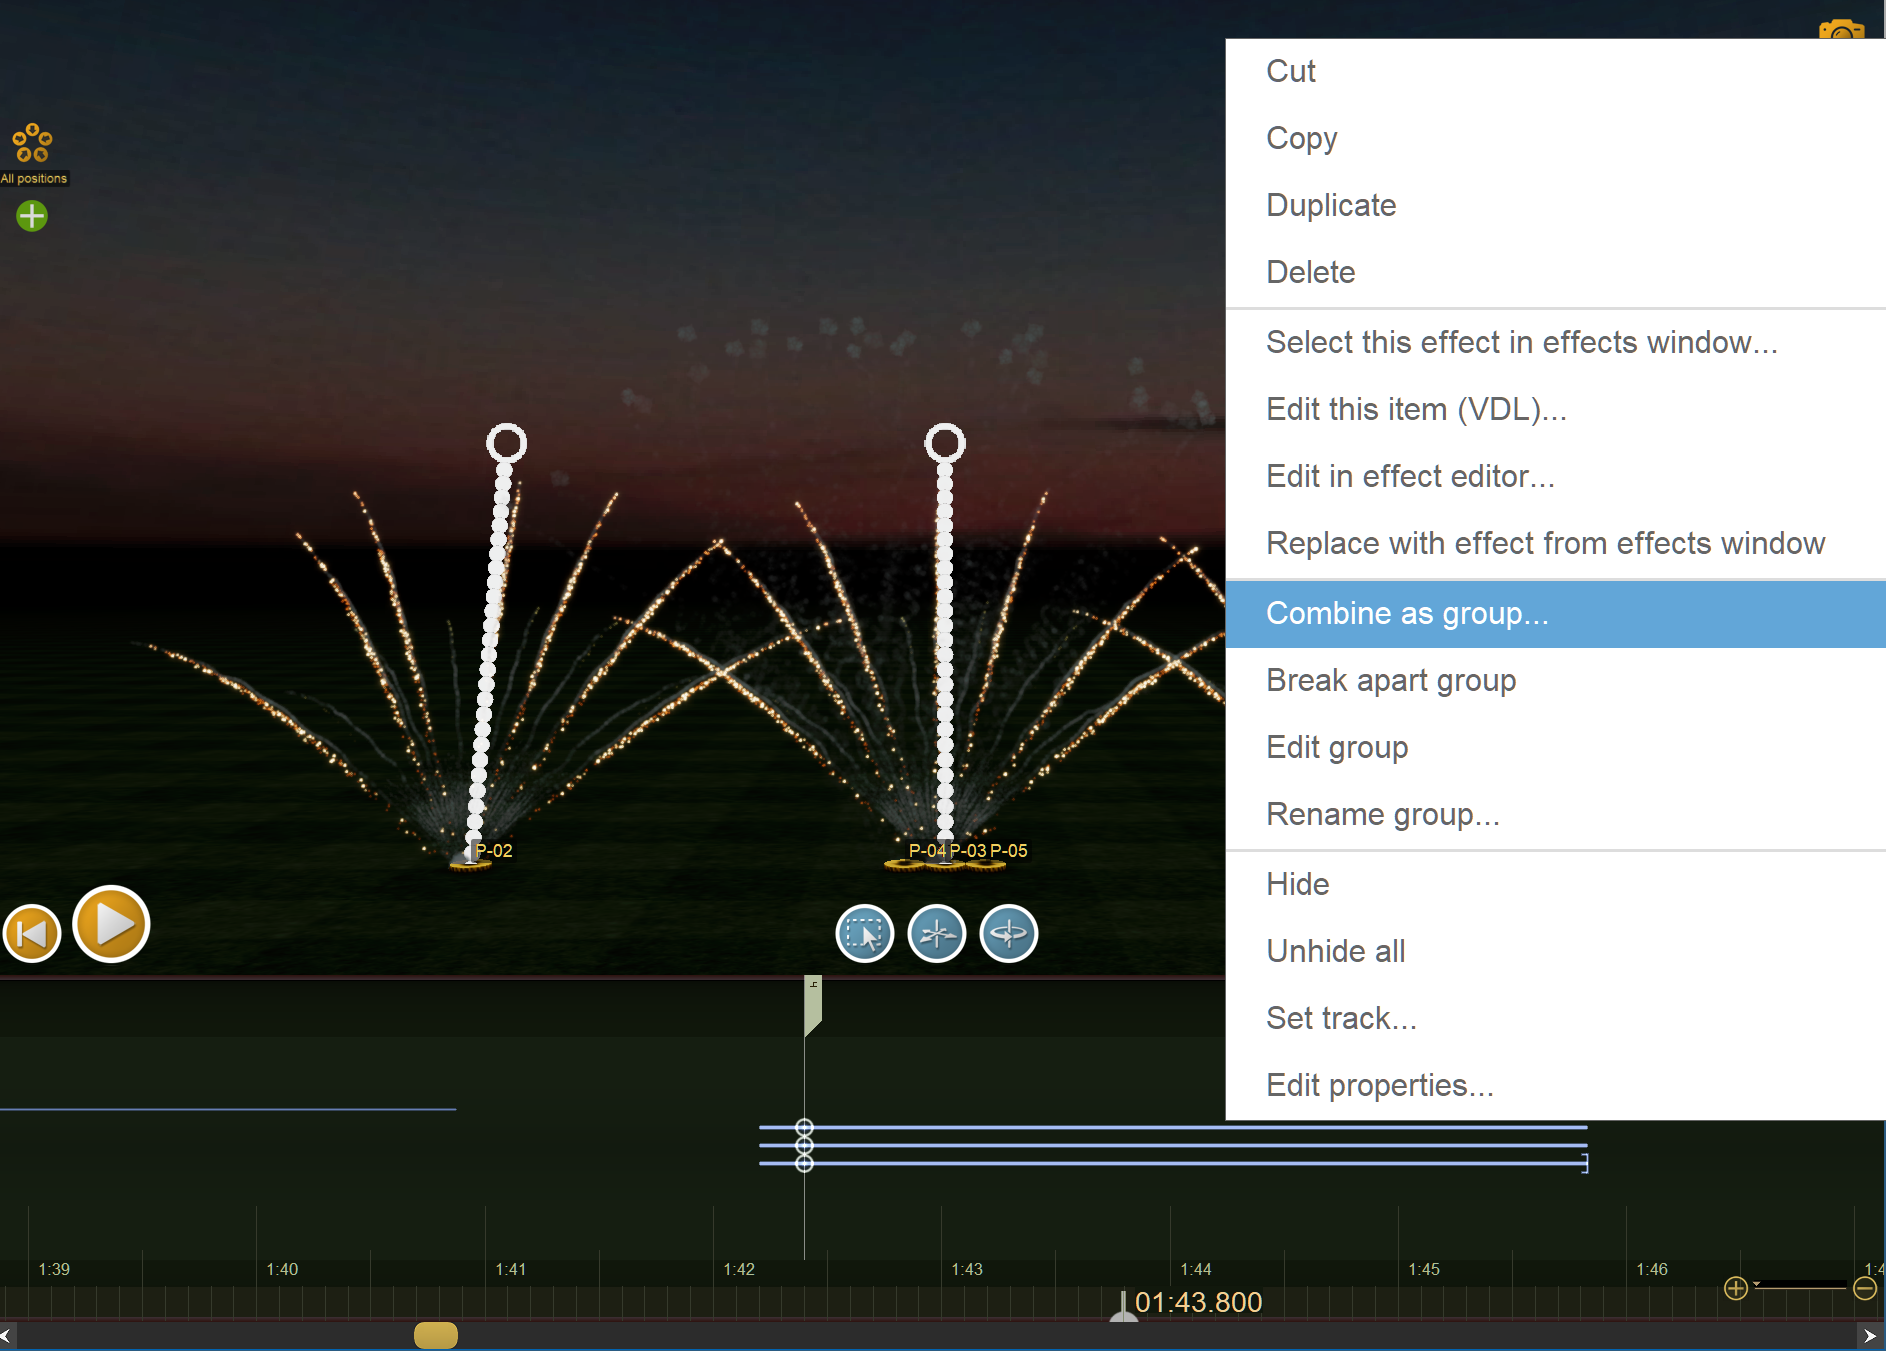Zoom in on the timeline

coord(1736,1288)
